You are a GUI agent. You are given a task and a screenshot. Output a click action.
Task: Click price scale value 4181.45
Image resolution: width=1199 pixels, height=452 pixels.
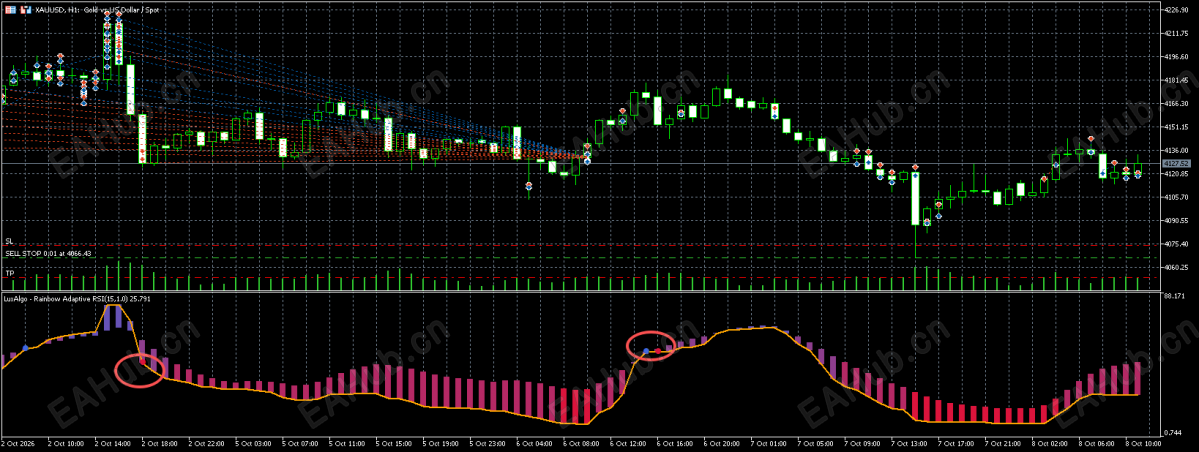click(1175, 80)
